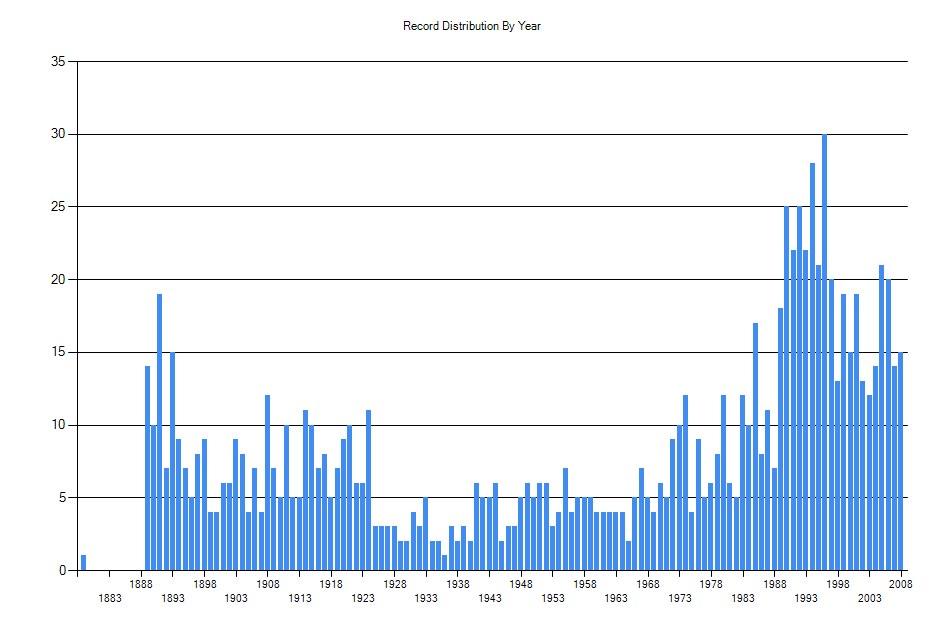
Task: Click the x-axis year label 2003
Action: pyautogui.click(x=870, y=598)
